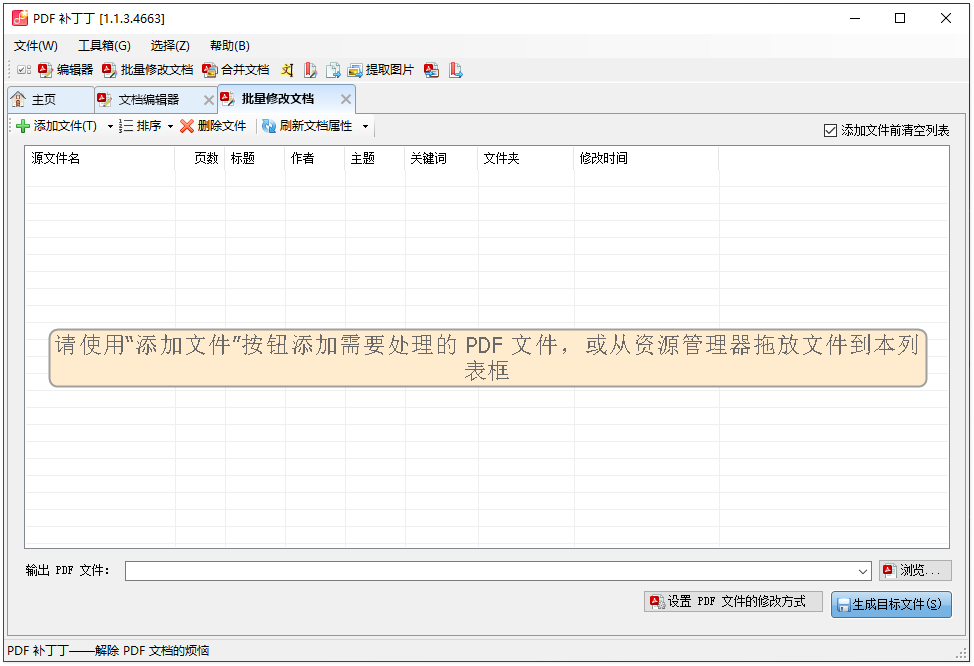Viewport: 974px width, 666px height.
Task: Select the 添加文件 green plus icon
Action: 22,127
